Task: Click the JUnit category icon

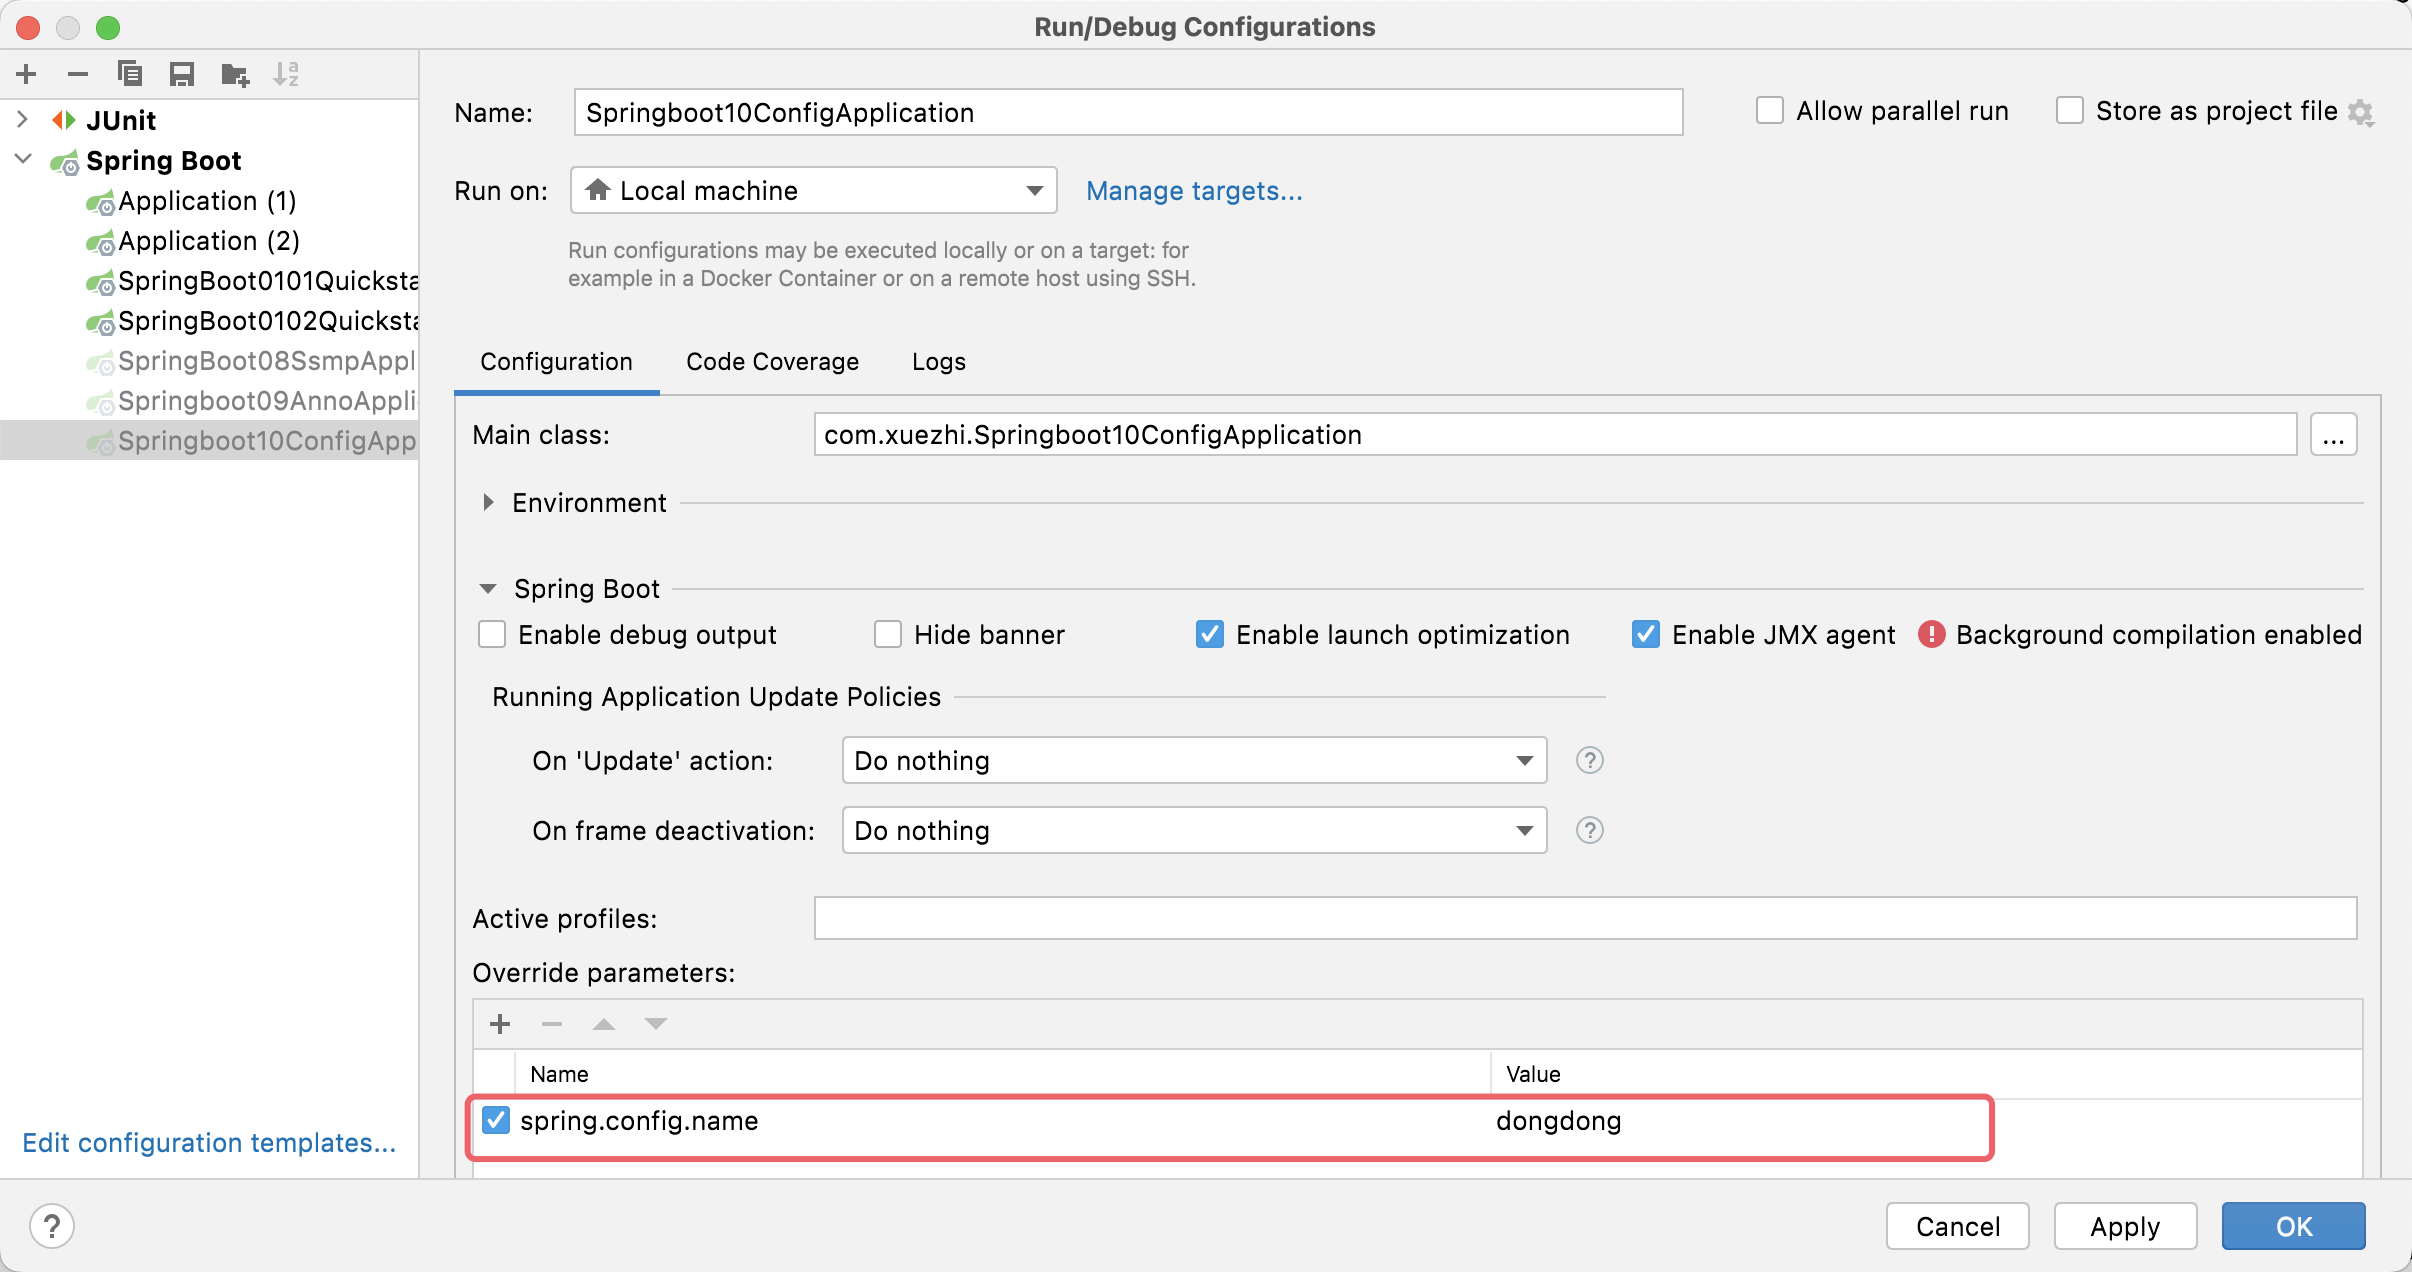Action: click(x=64, y=120)
